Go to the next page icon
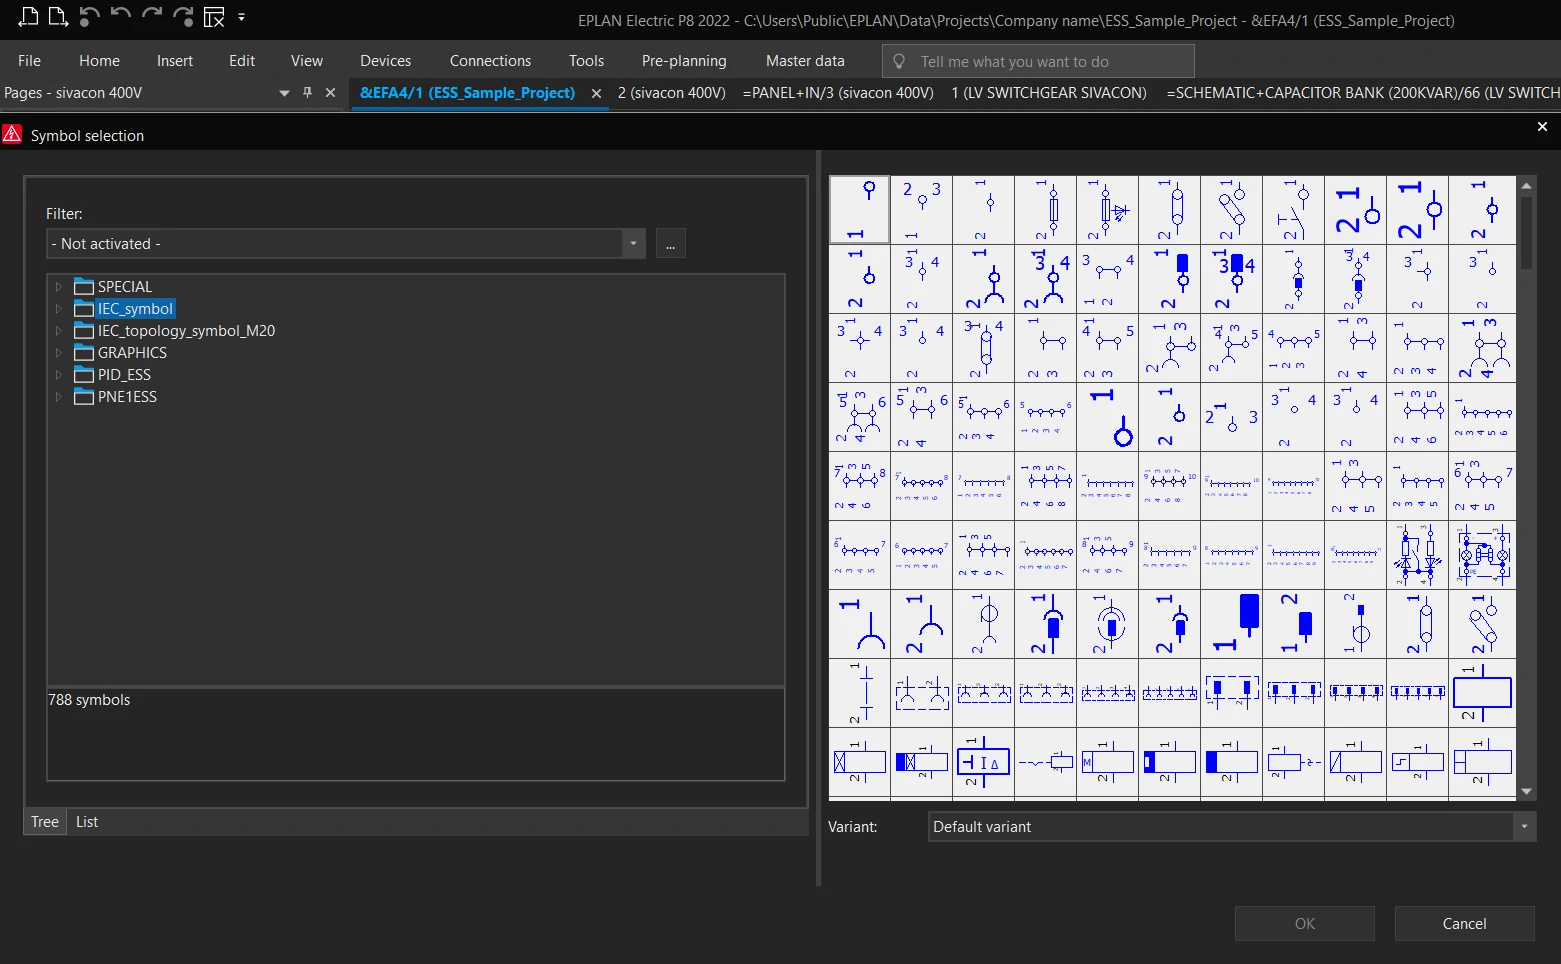 point(58,16)
